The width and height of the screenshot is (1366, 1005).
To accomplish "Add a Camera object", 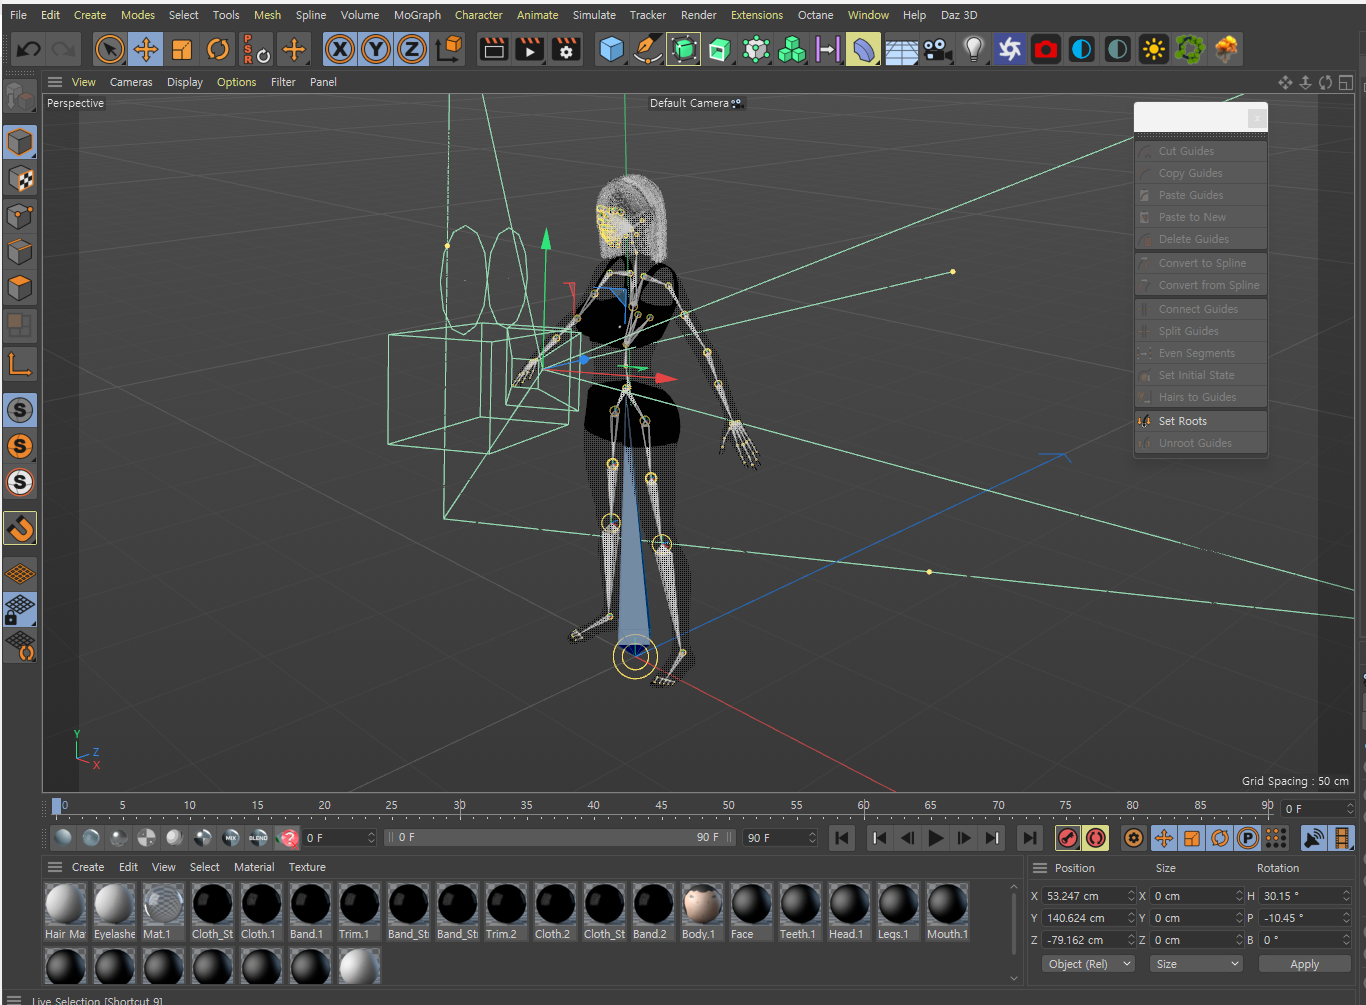I will point(937,48).
